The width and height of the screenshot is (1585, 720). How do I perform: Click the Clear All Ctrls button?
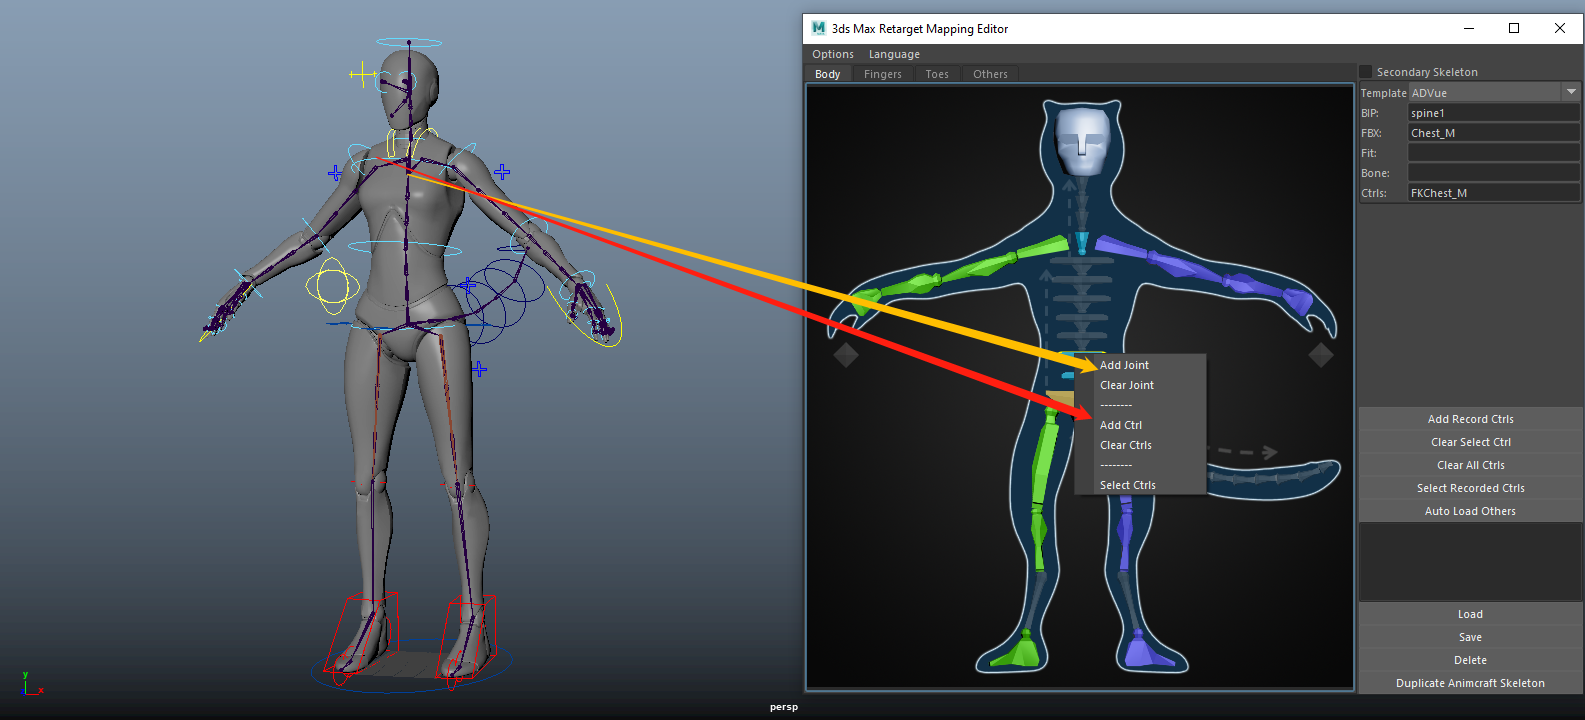1470,465
